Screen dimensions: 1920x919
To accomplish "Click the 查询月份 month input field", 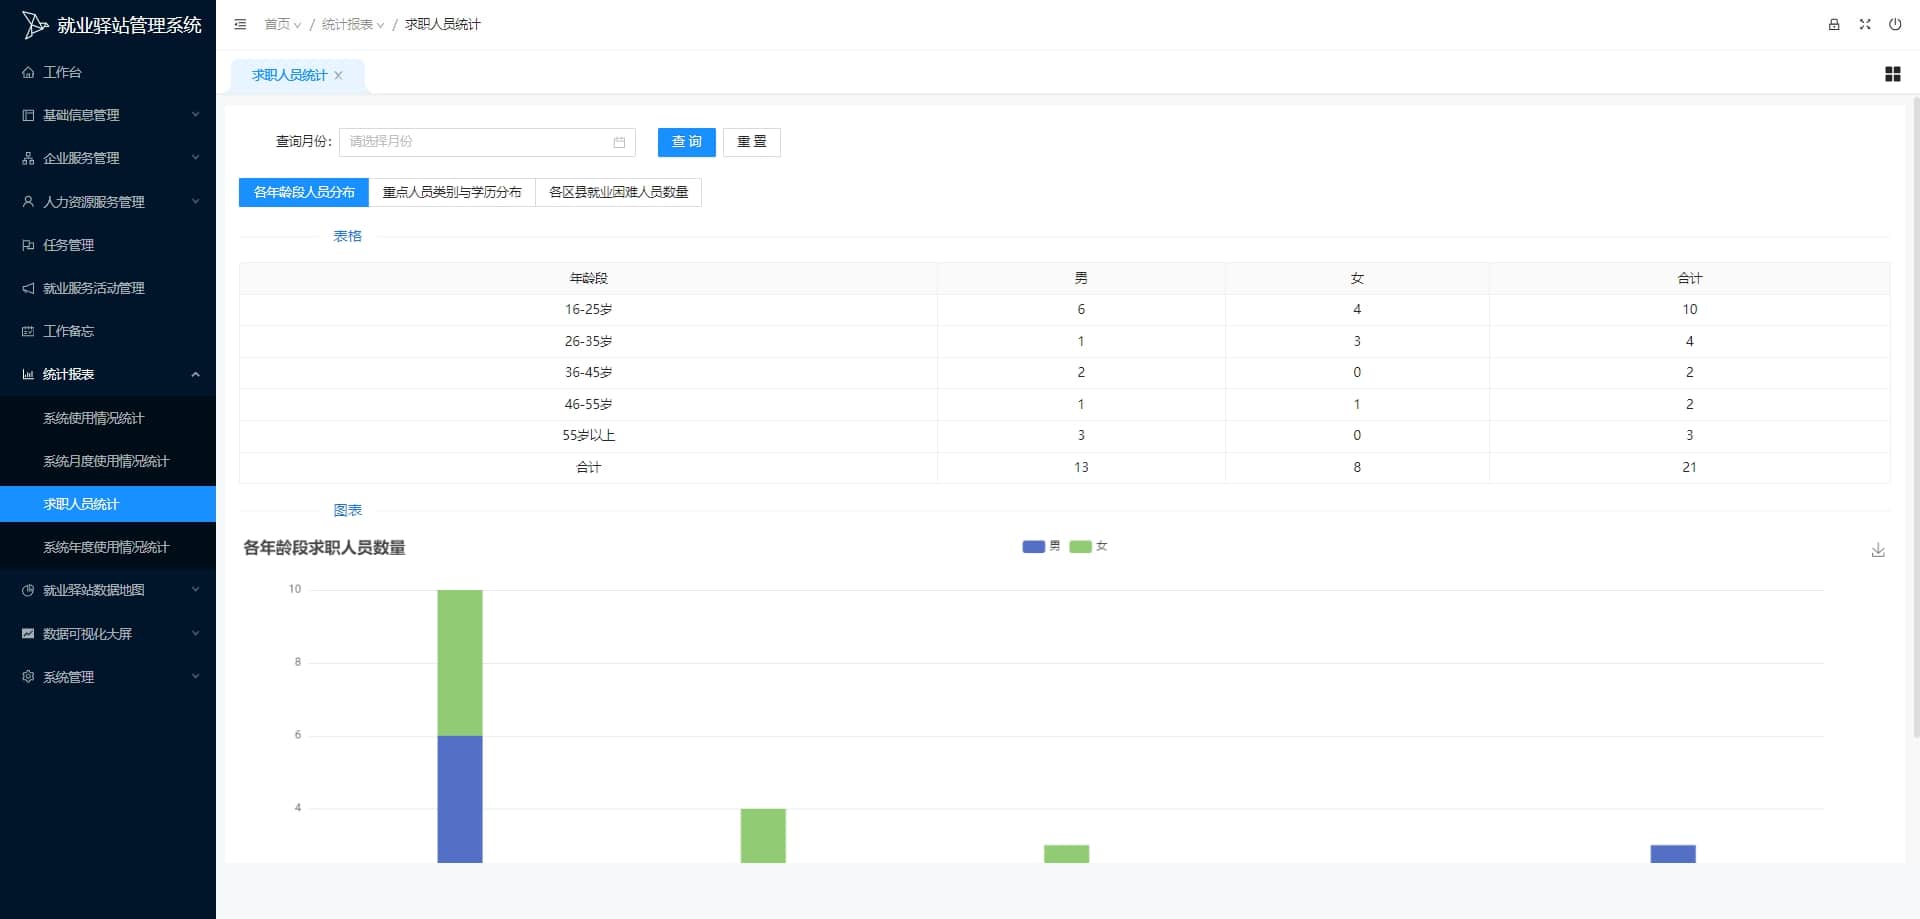I will [x=487, y=142].
